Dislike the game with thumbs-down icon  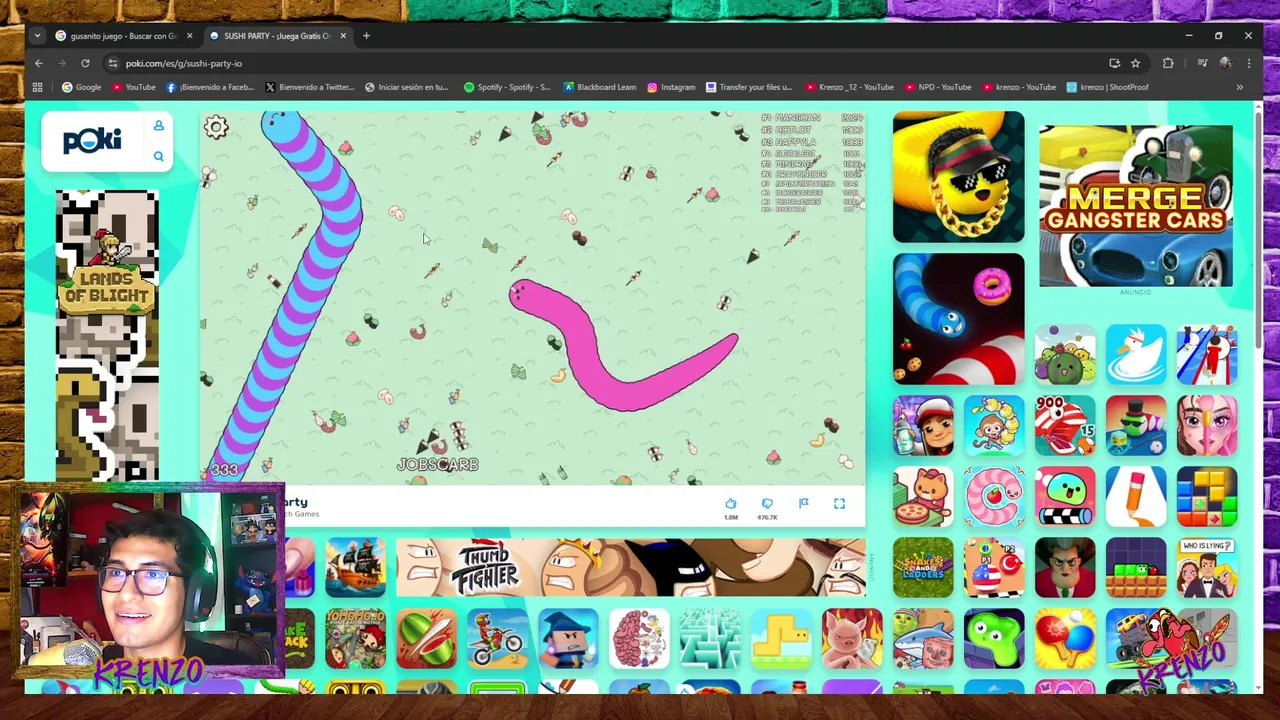pyautogui.click(x=767, y=504)
